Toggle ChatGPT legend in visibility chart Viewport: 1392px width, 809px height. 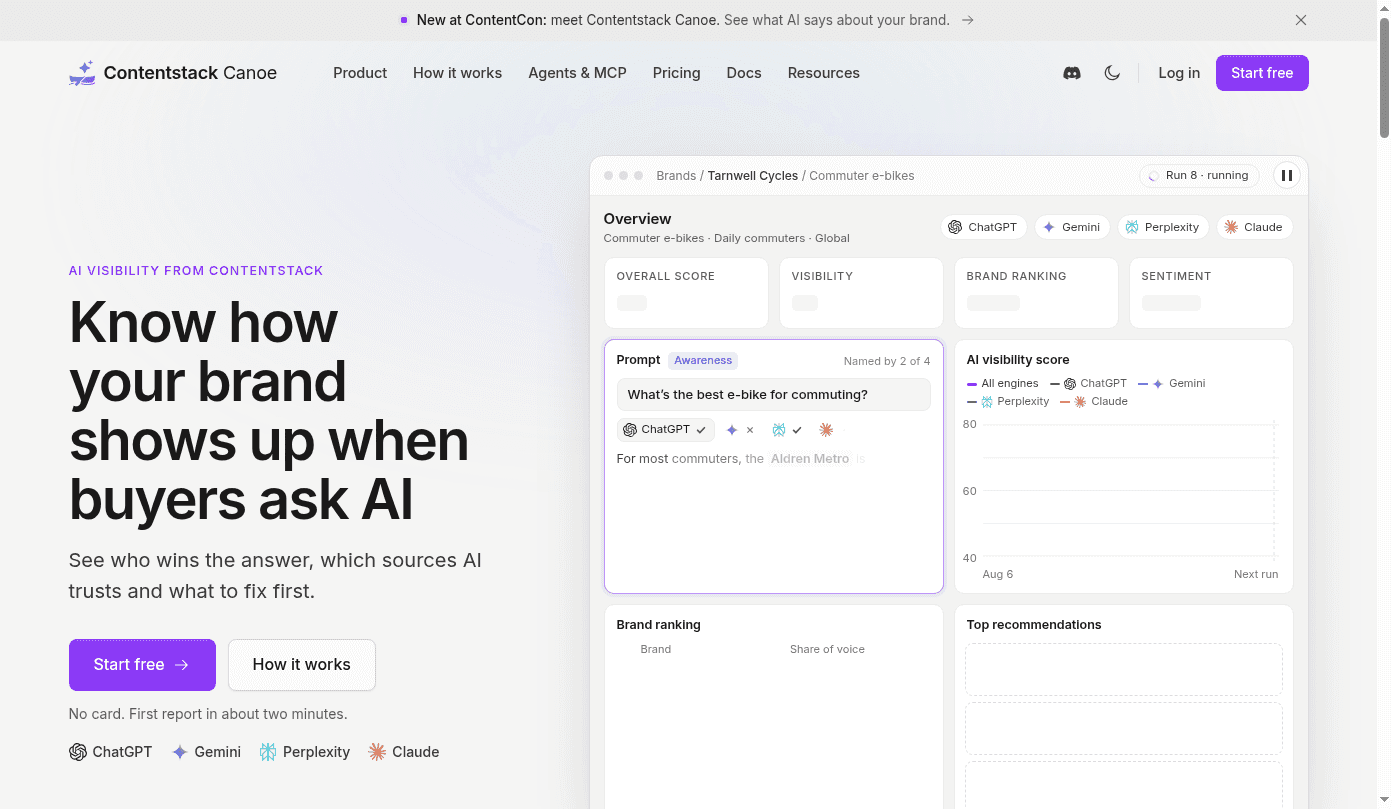[x=1089, y=384]
